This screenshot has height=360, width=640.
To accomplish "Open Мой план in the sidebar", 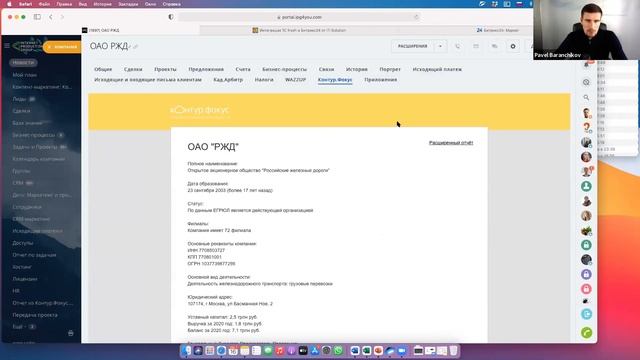I will pos(24,75).
